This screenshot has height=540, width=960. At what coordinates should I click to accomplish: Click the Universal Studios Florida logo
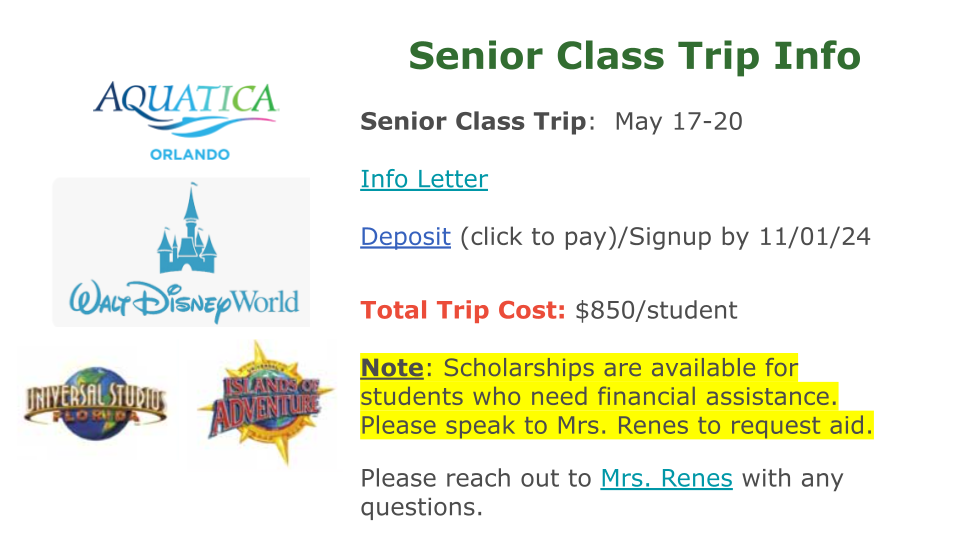(x=96, y=399)
